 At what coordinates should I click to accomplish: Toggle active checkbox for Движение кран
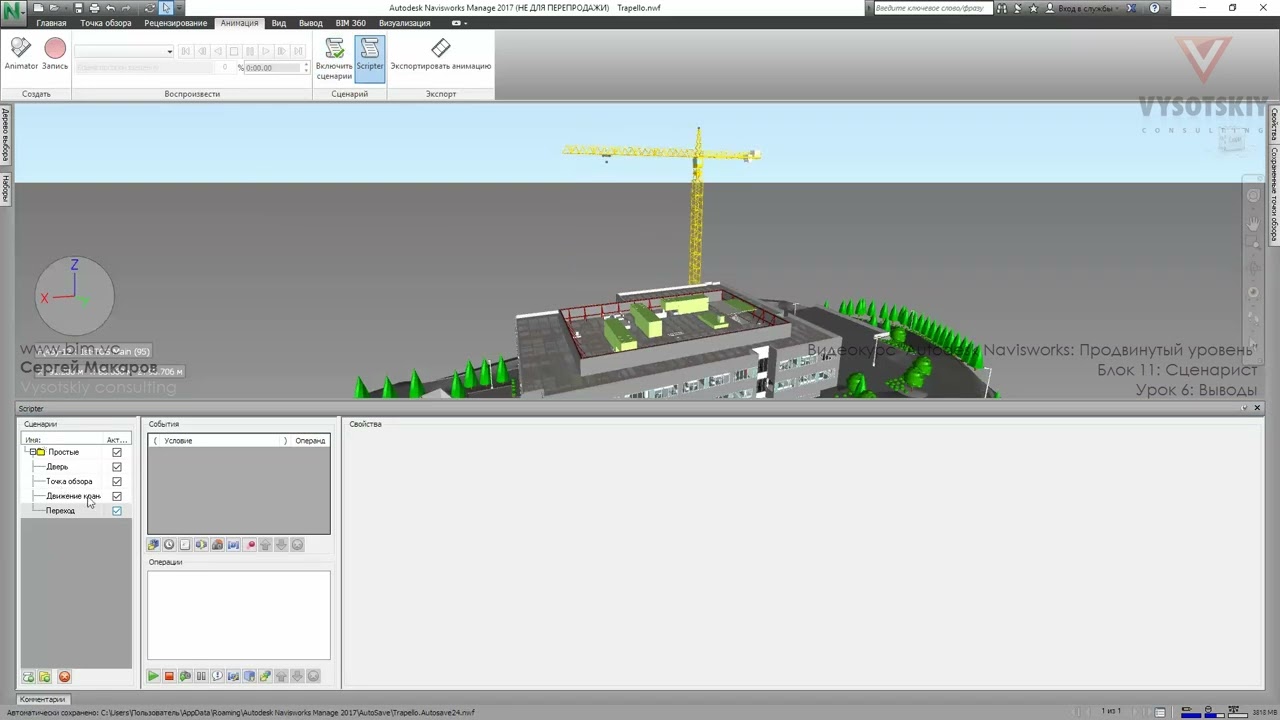117,496
